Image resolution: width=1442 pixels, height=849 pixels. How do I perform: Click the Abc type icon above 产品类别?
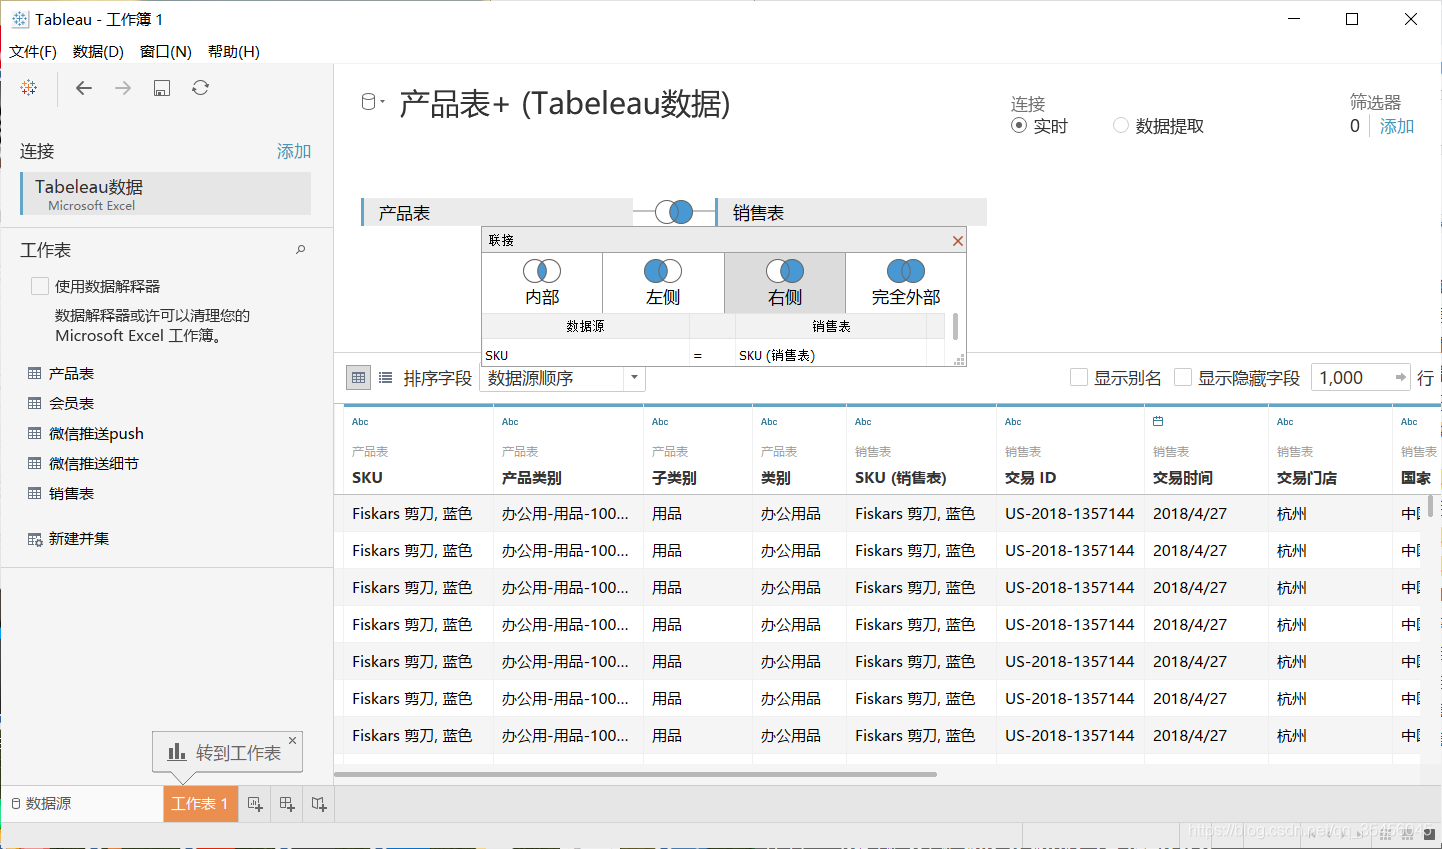coord(510,422)
